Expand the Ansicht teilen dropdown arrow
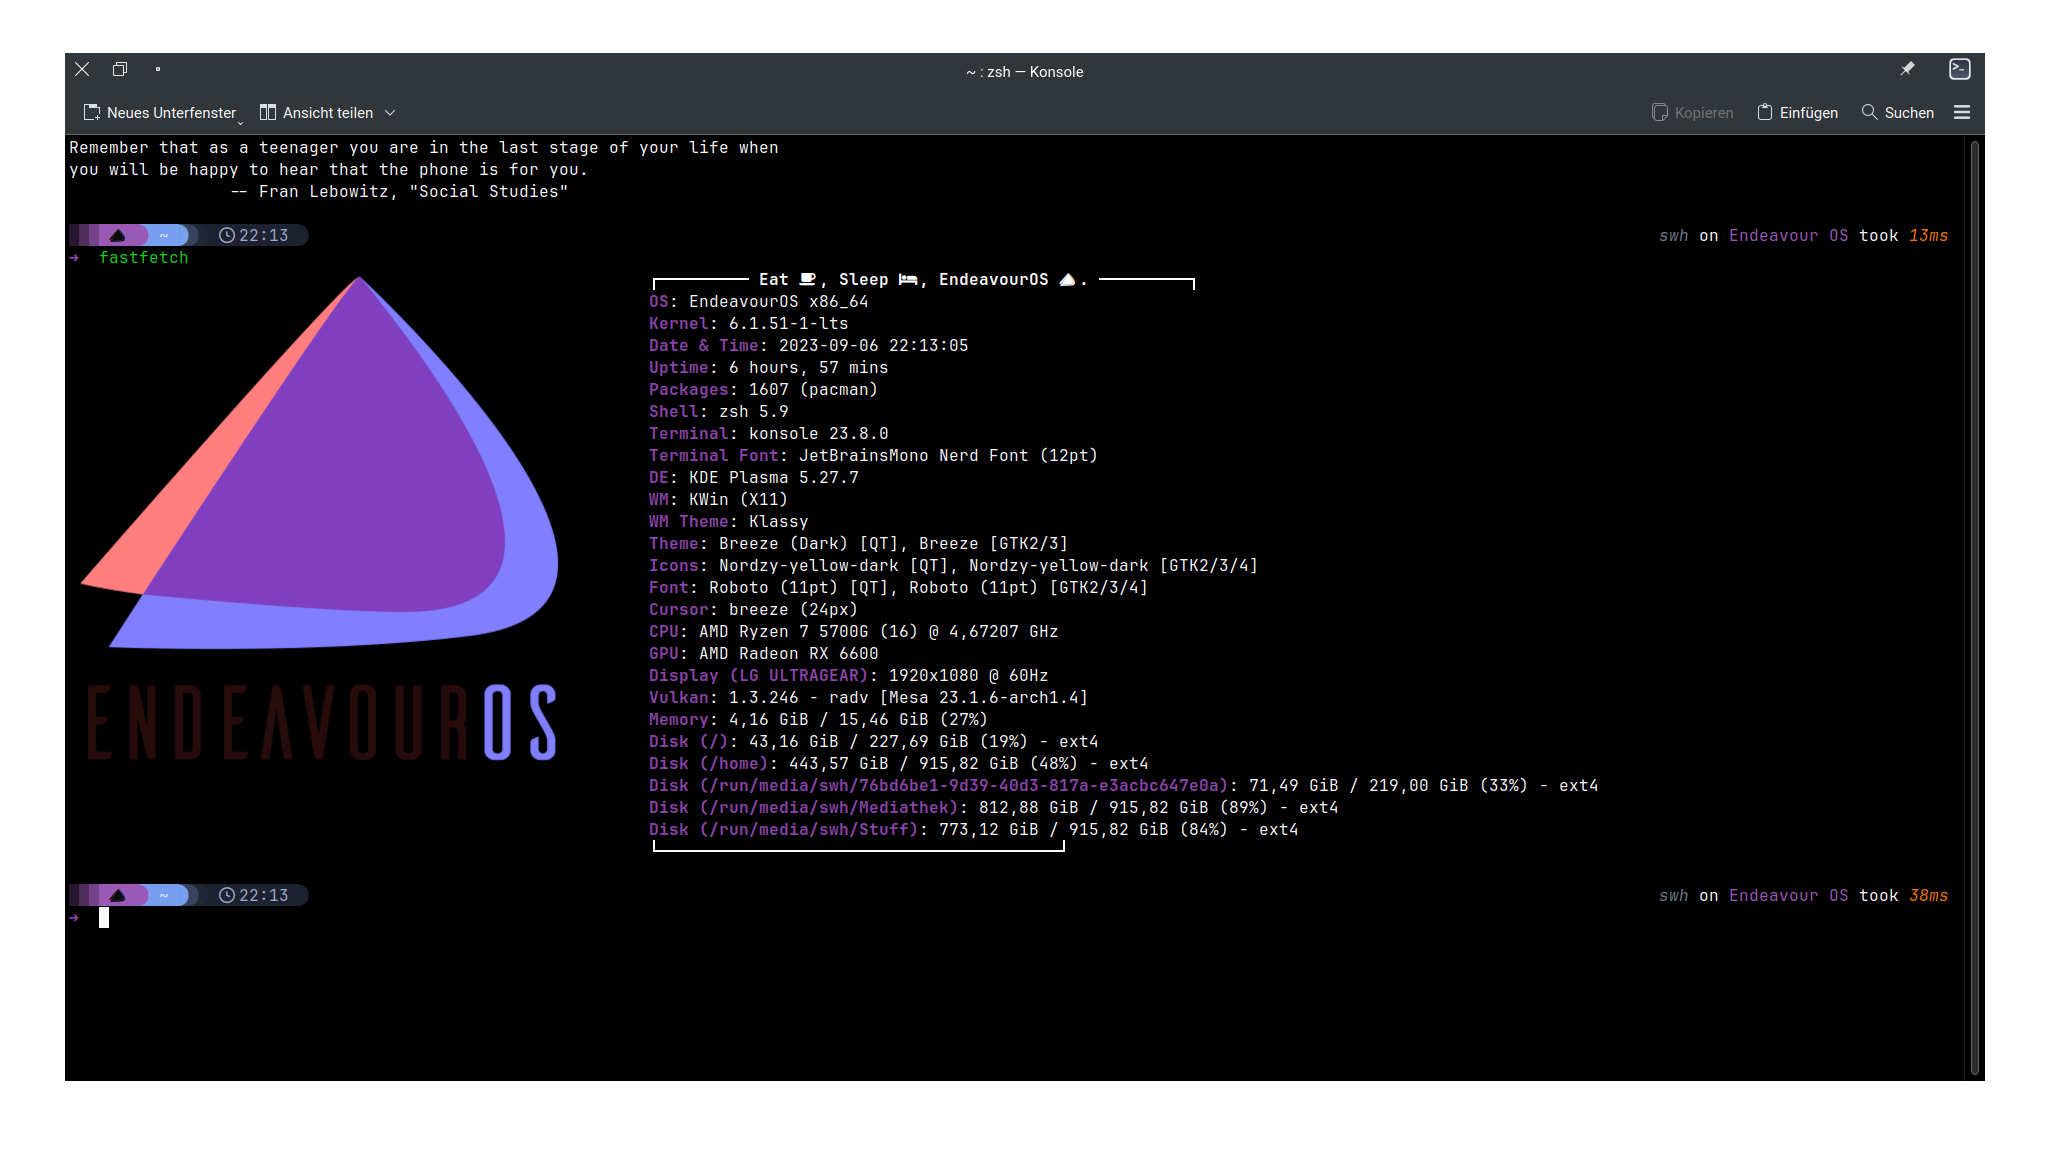 tap(390, 113)
